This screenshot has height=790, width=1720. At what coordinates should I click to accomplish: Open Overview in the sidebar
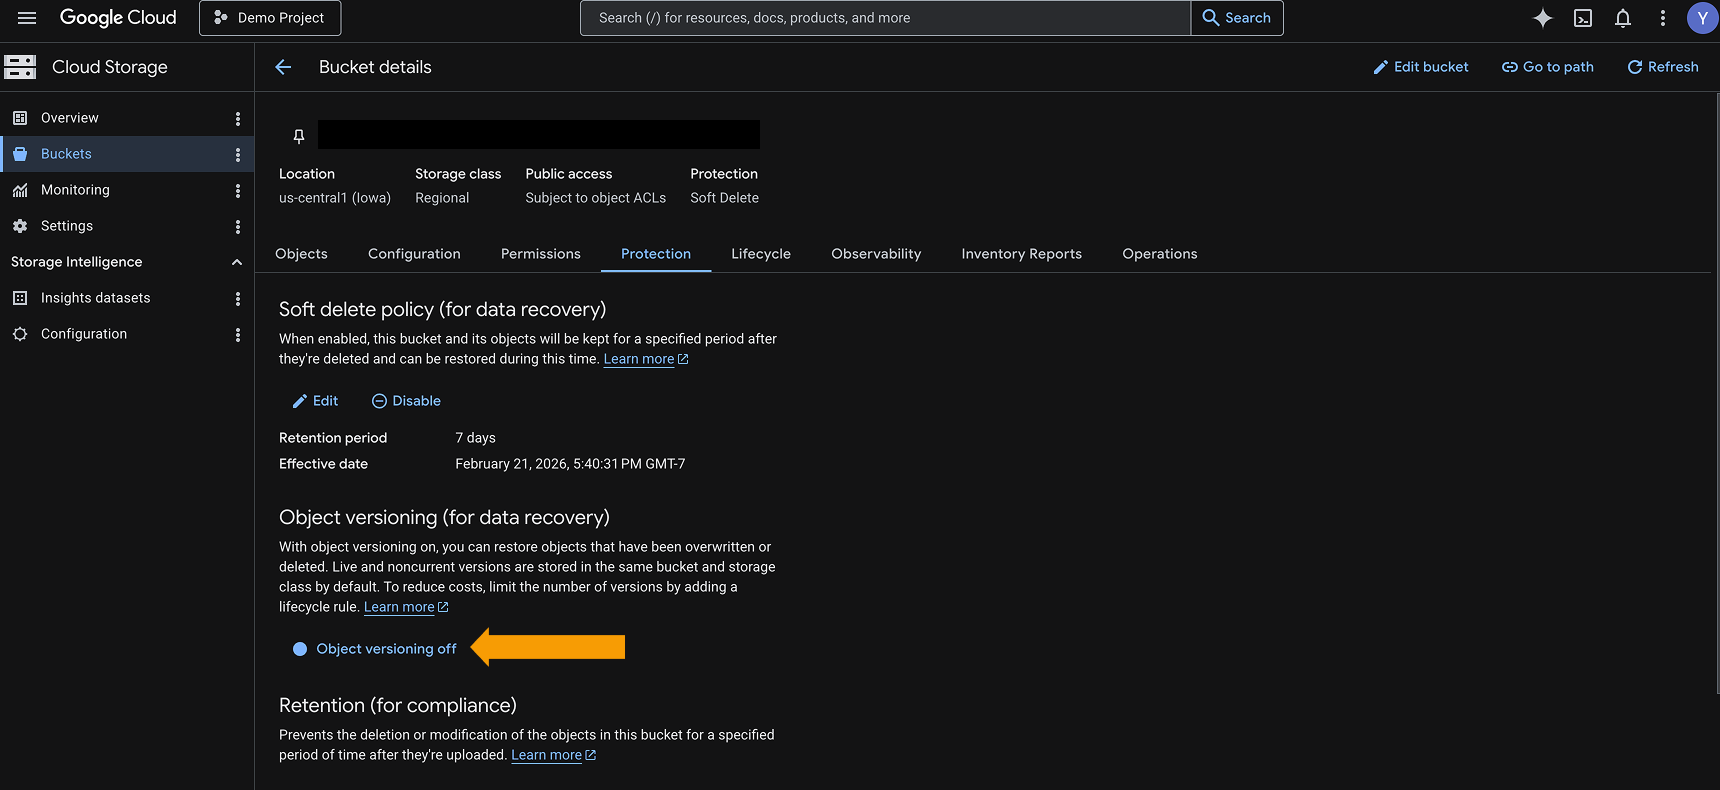[70, 118]
